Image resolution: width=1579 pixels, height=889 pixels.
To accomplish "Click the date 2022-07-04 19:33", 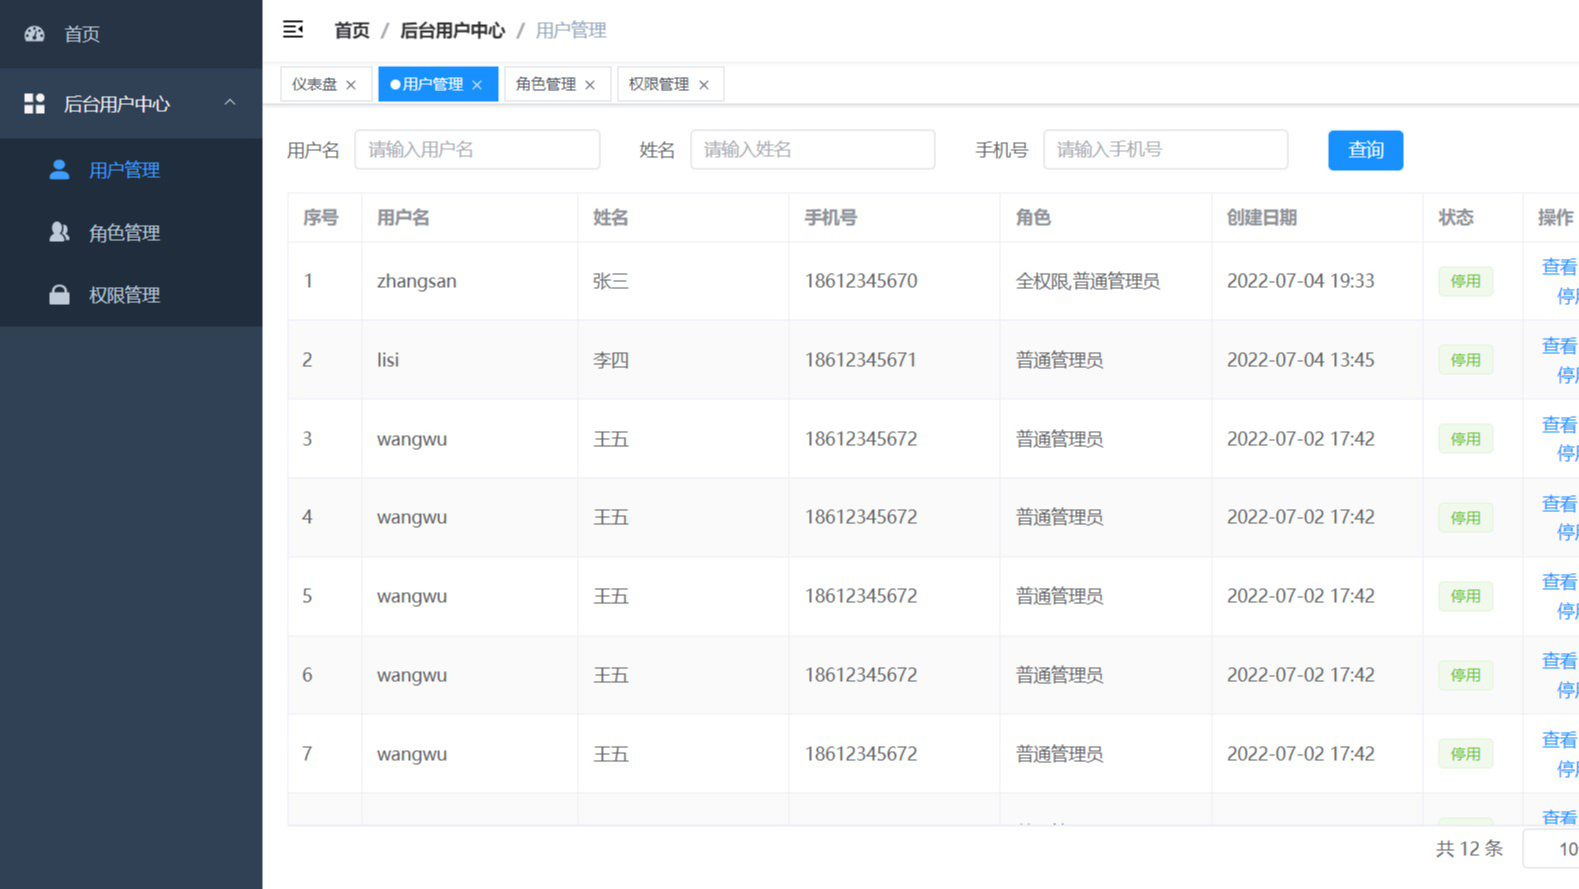I will [1301, 281].
